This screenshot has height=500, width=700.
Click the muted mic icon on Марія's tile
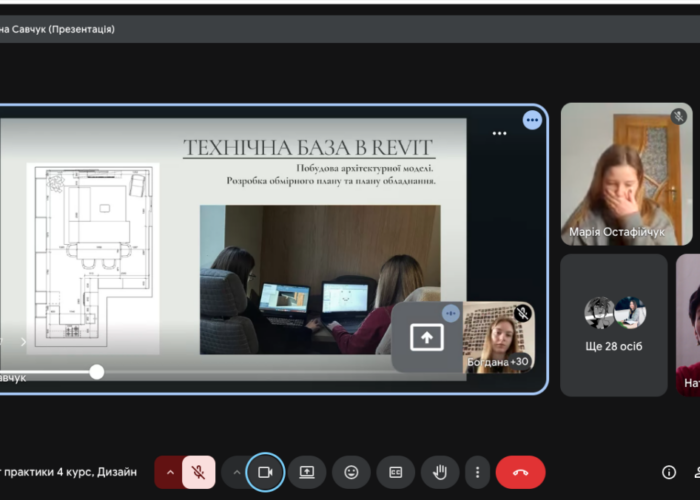click(x=679, y=117)
